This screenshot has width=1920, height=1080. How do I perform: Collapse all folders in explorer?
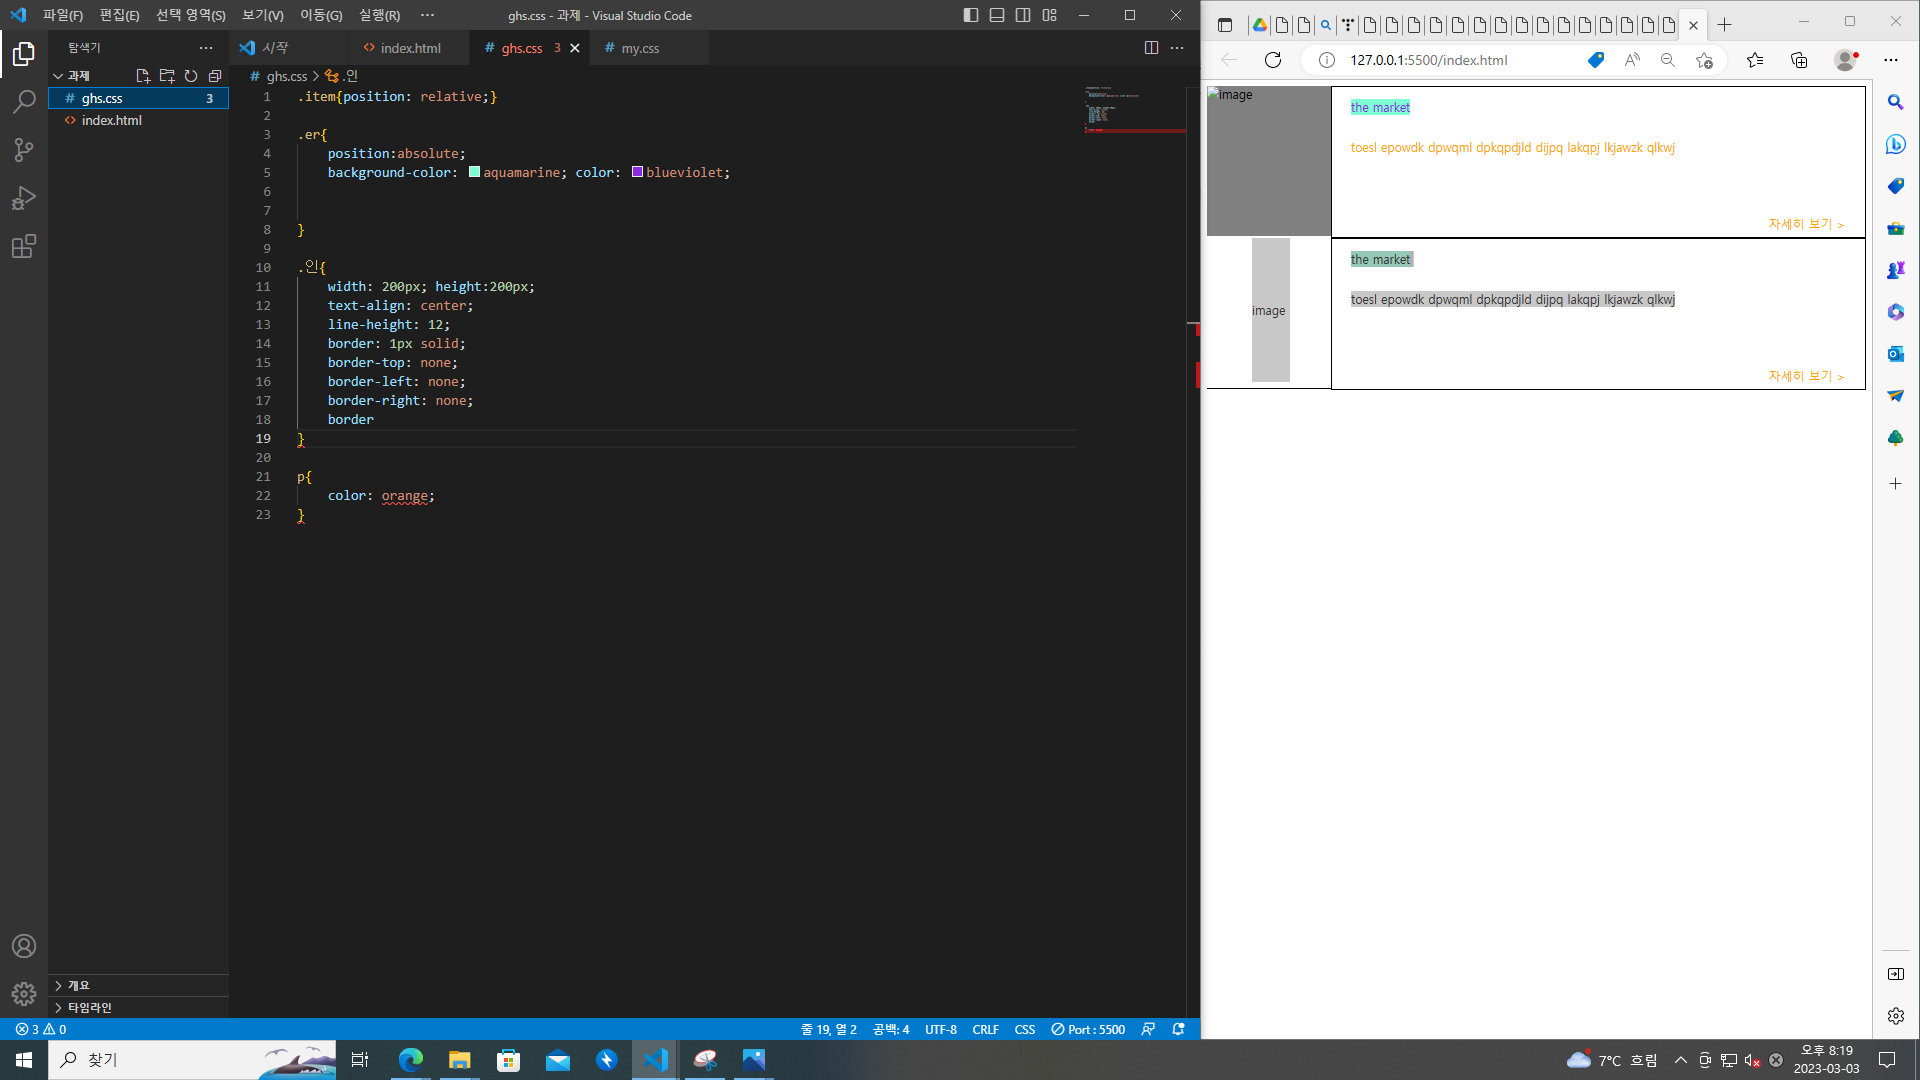click(x=215, y=76)
